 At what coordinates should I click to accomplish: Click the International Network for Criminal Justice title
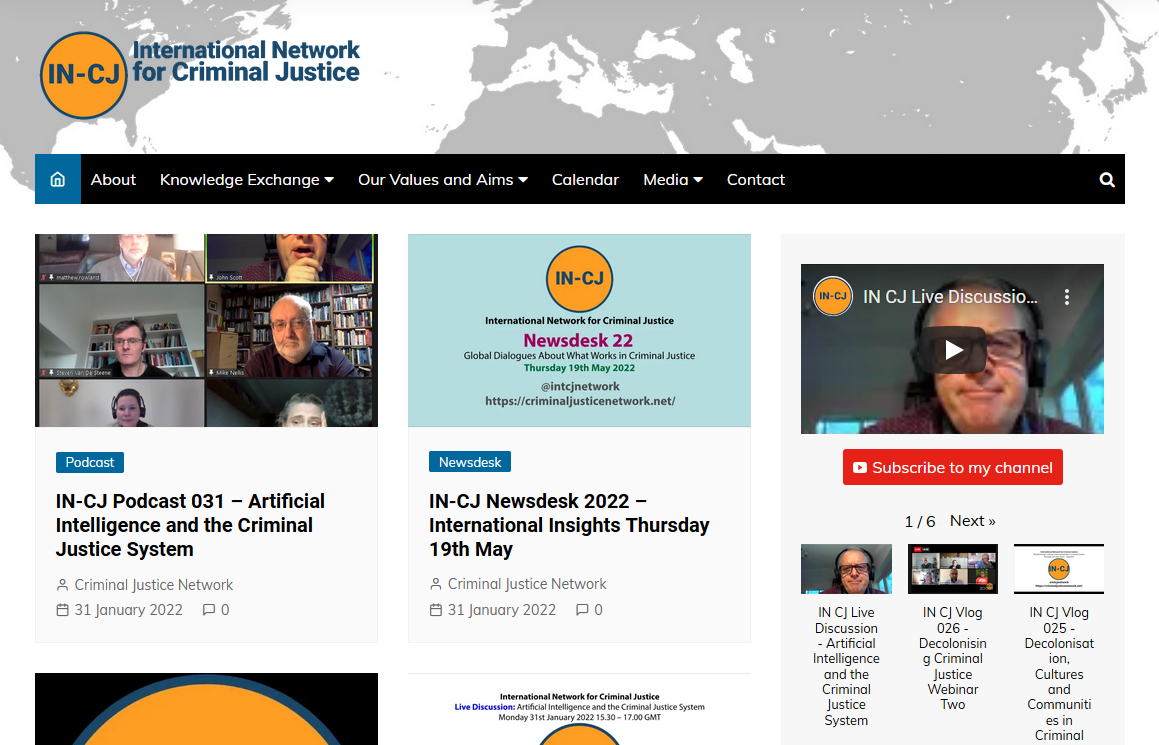(246, 61)
